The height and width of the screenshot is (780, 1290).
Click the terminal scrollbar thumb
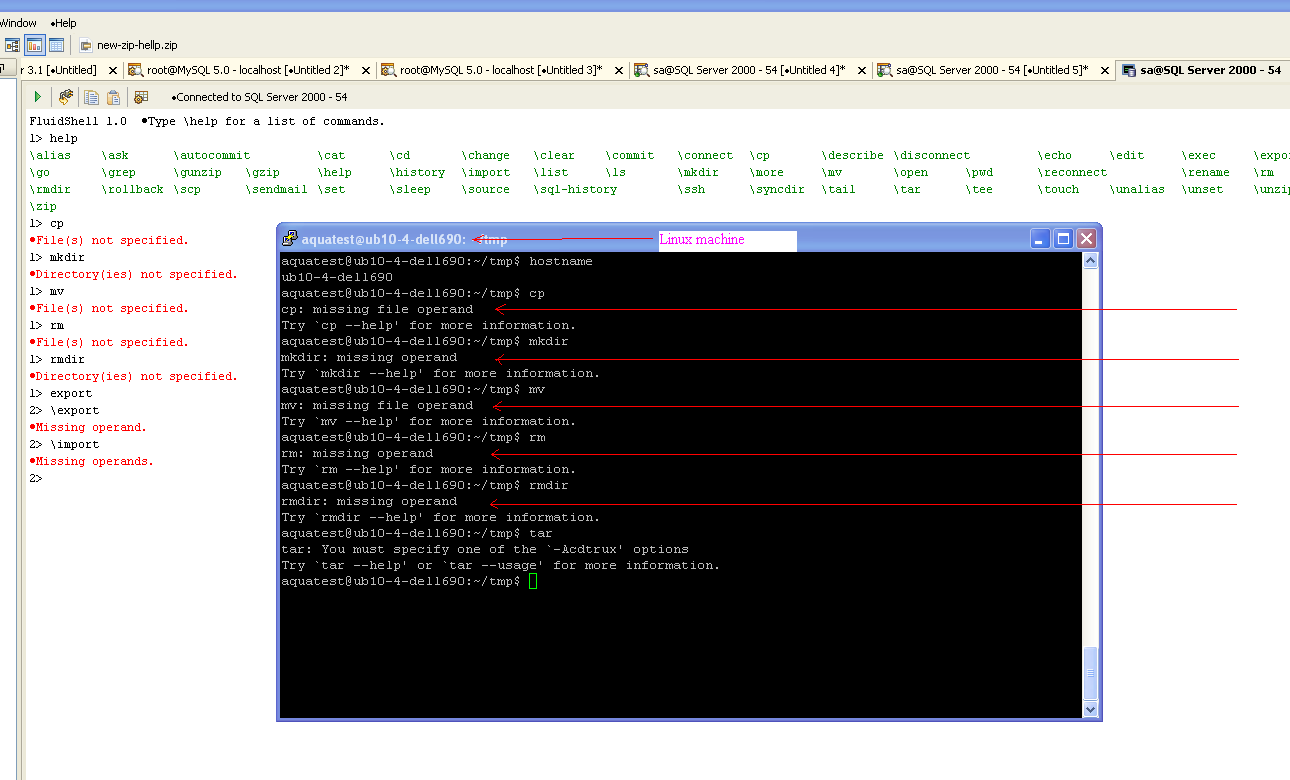tap(1091, 674)
